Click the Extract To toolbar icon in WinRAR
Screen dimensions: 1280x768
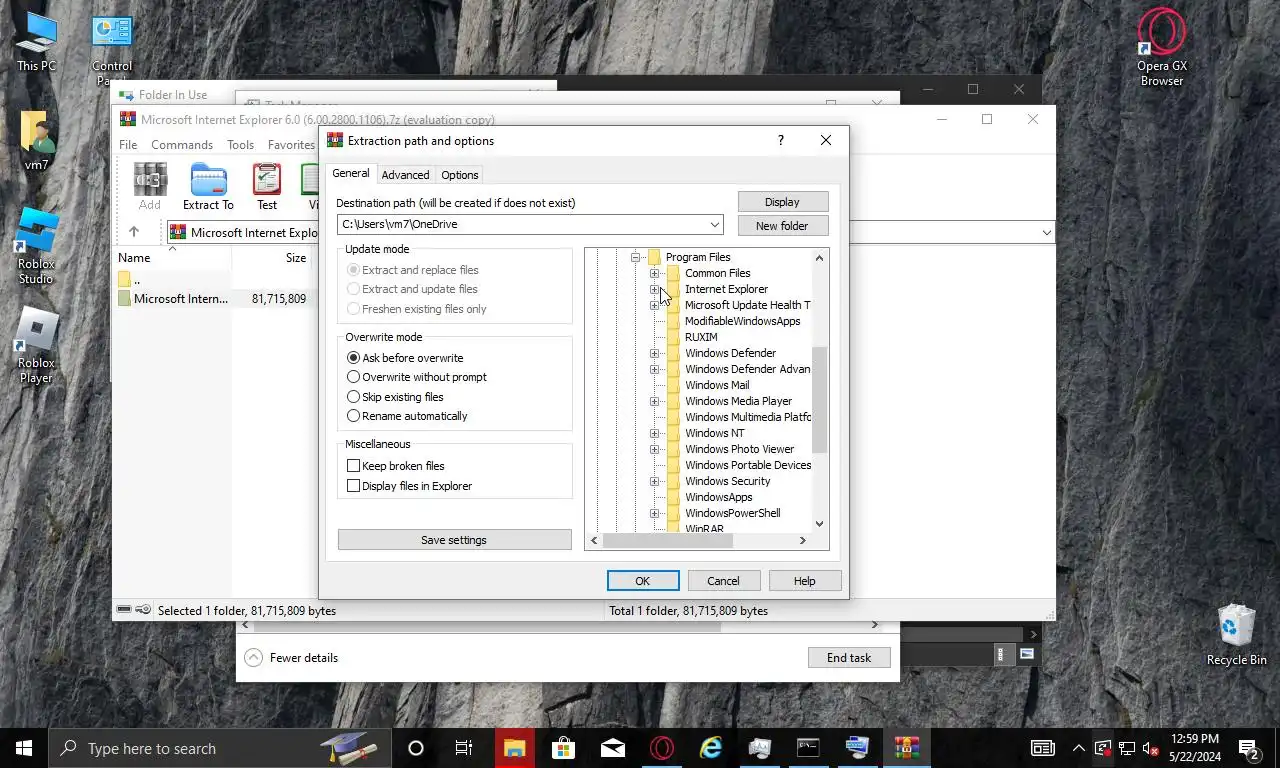[x=208, y=186]
